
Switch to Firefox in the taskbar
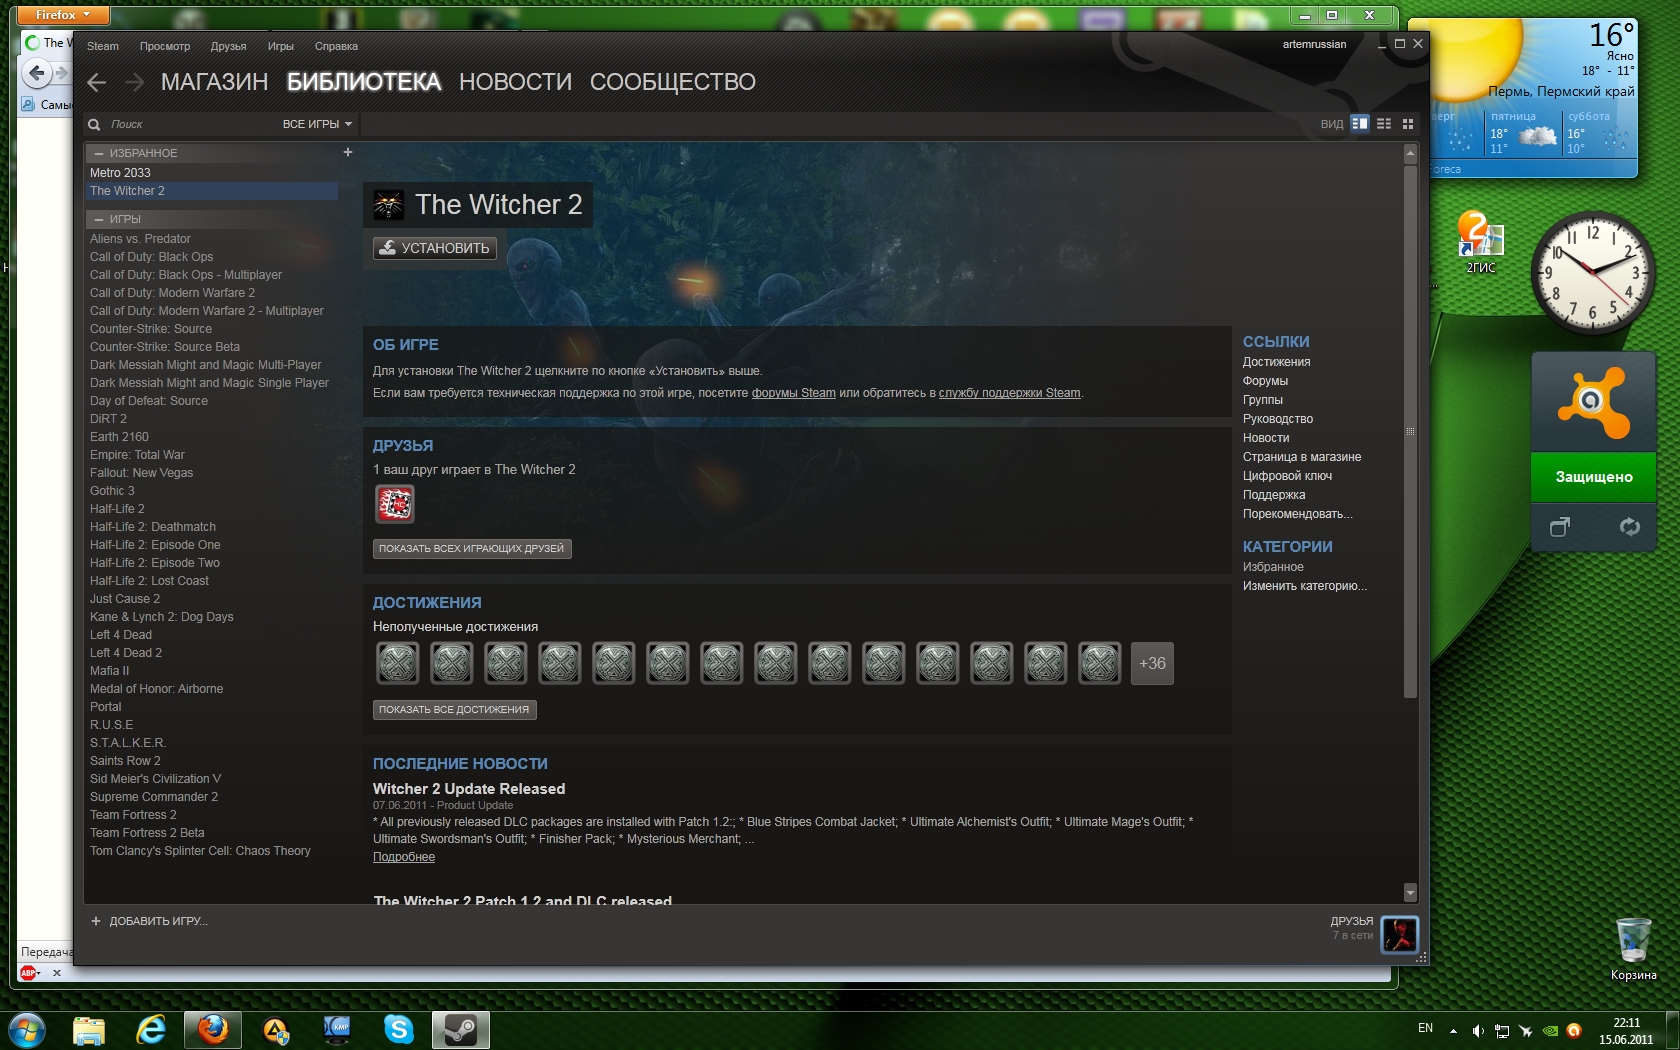[212, 1030]
